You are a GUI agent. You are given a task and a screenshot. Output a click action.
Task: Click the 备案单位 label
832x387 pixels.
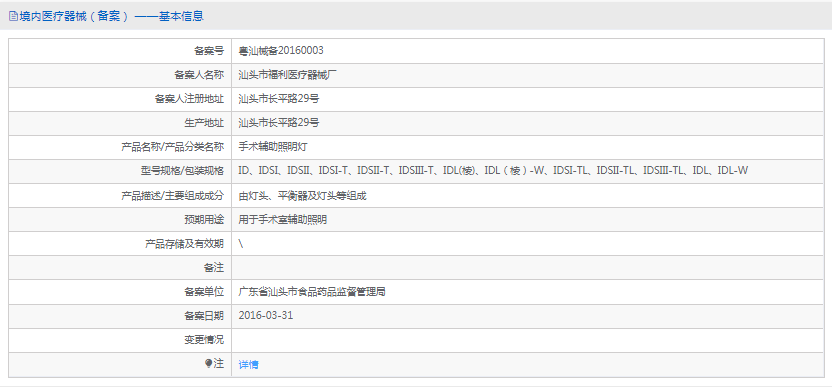tap(204, 291)
